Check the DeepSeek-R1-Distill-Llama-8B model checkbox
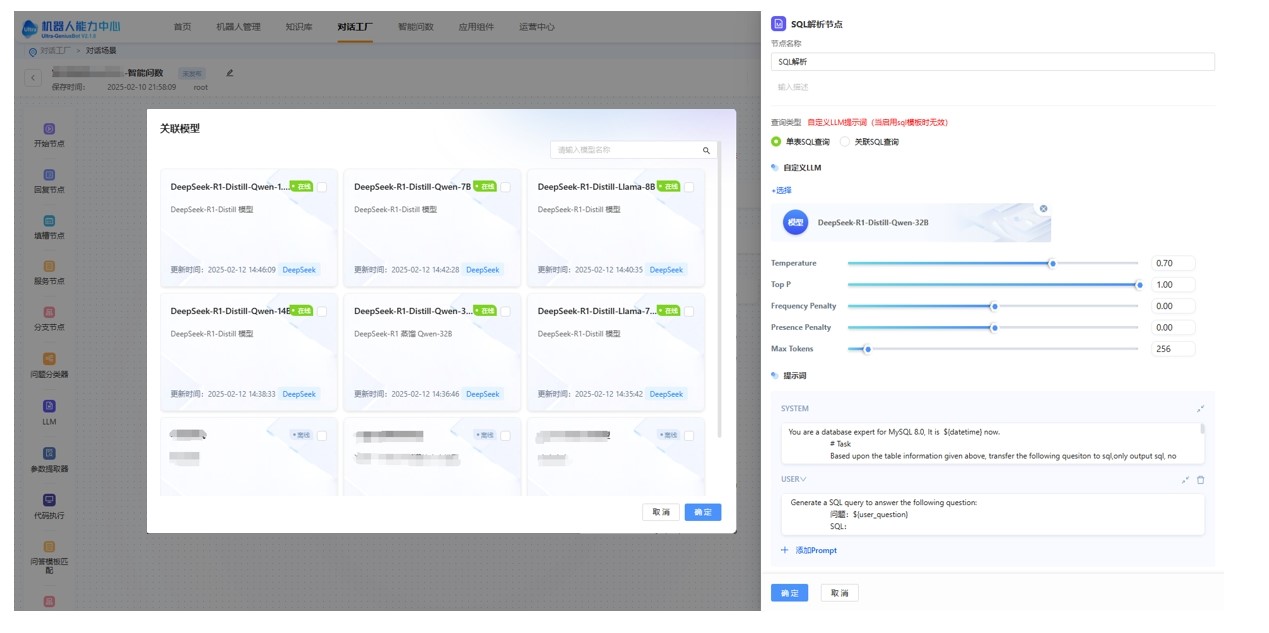 (x=689, y=187)
